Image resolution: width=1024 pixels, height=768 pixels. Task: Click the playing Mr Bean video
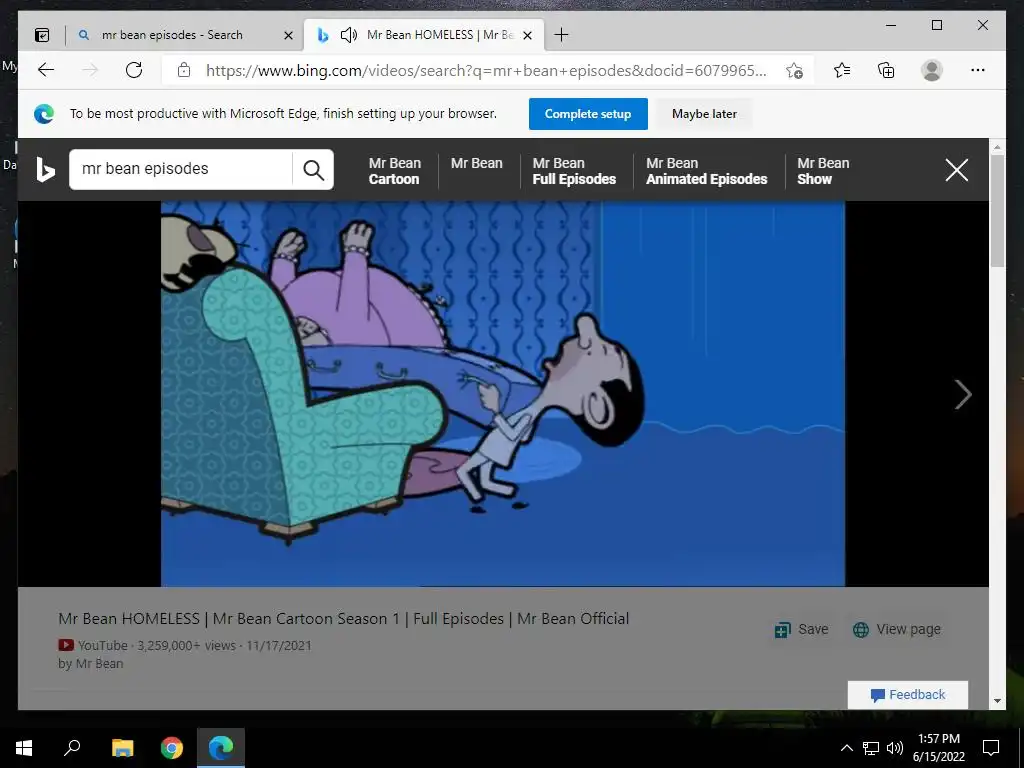[503, 394]
